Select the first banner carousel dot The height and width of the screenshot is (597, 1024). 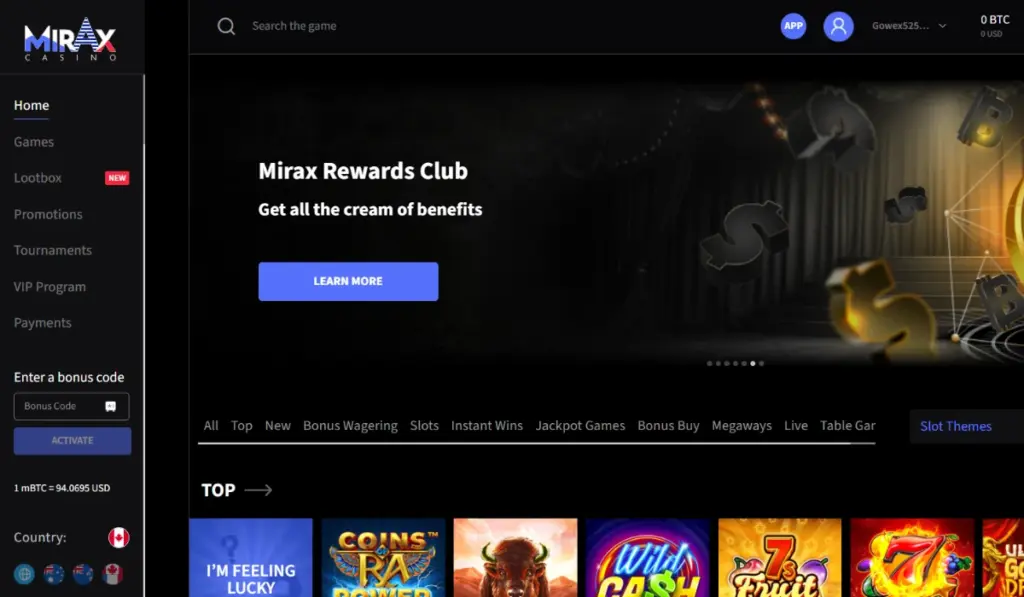pyautogui.click(x=710, y=363)
